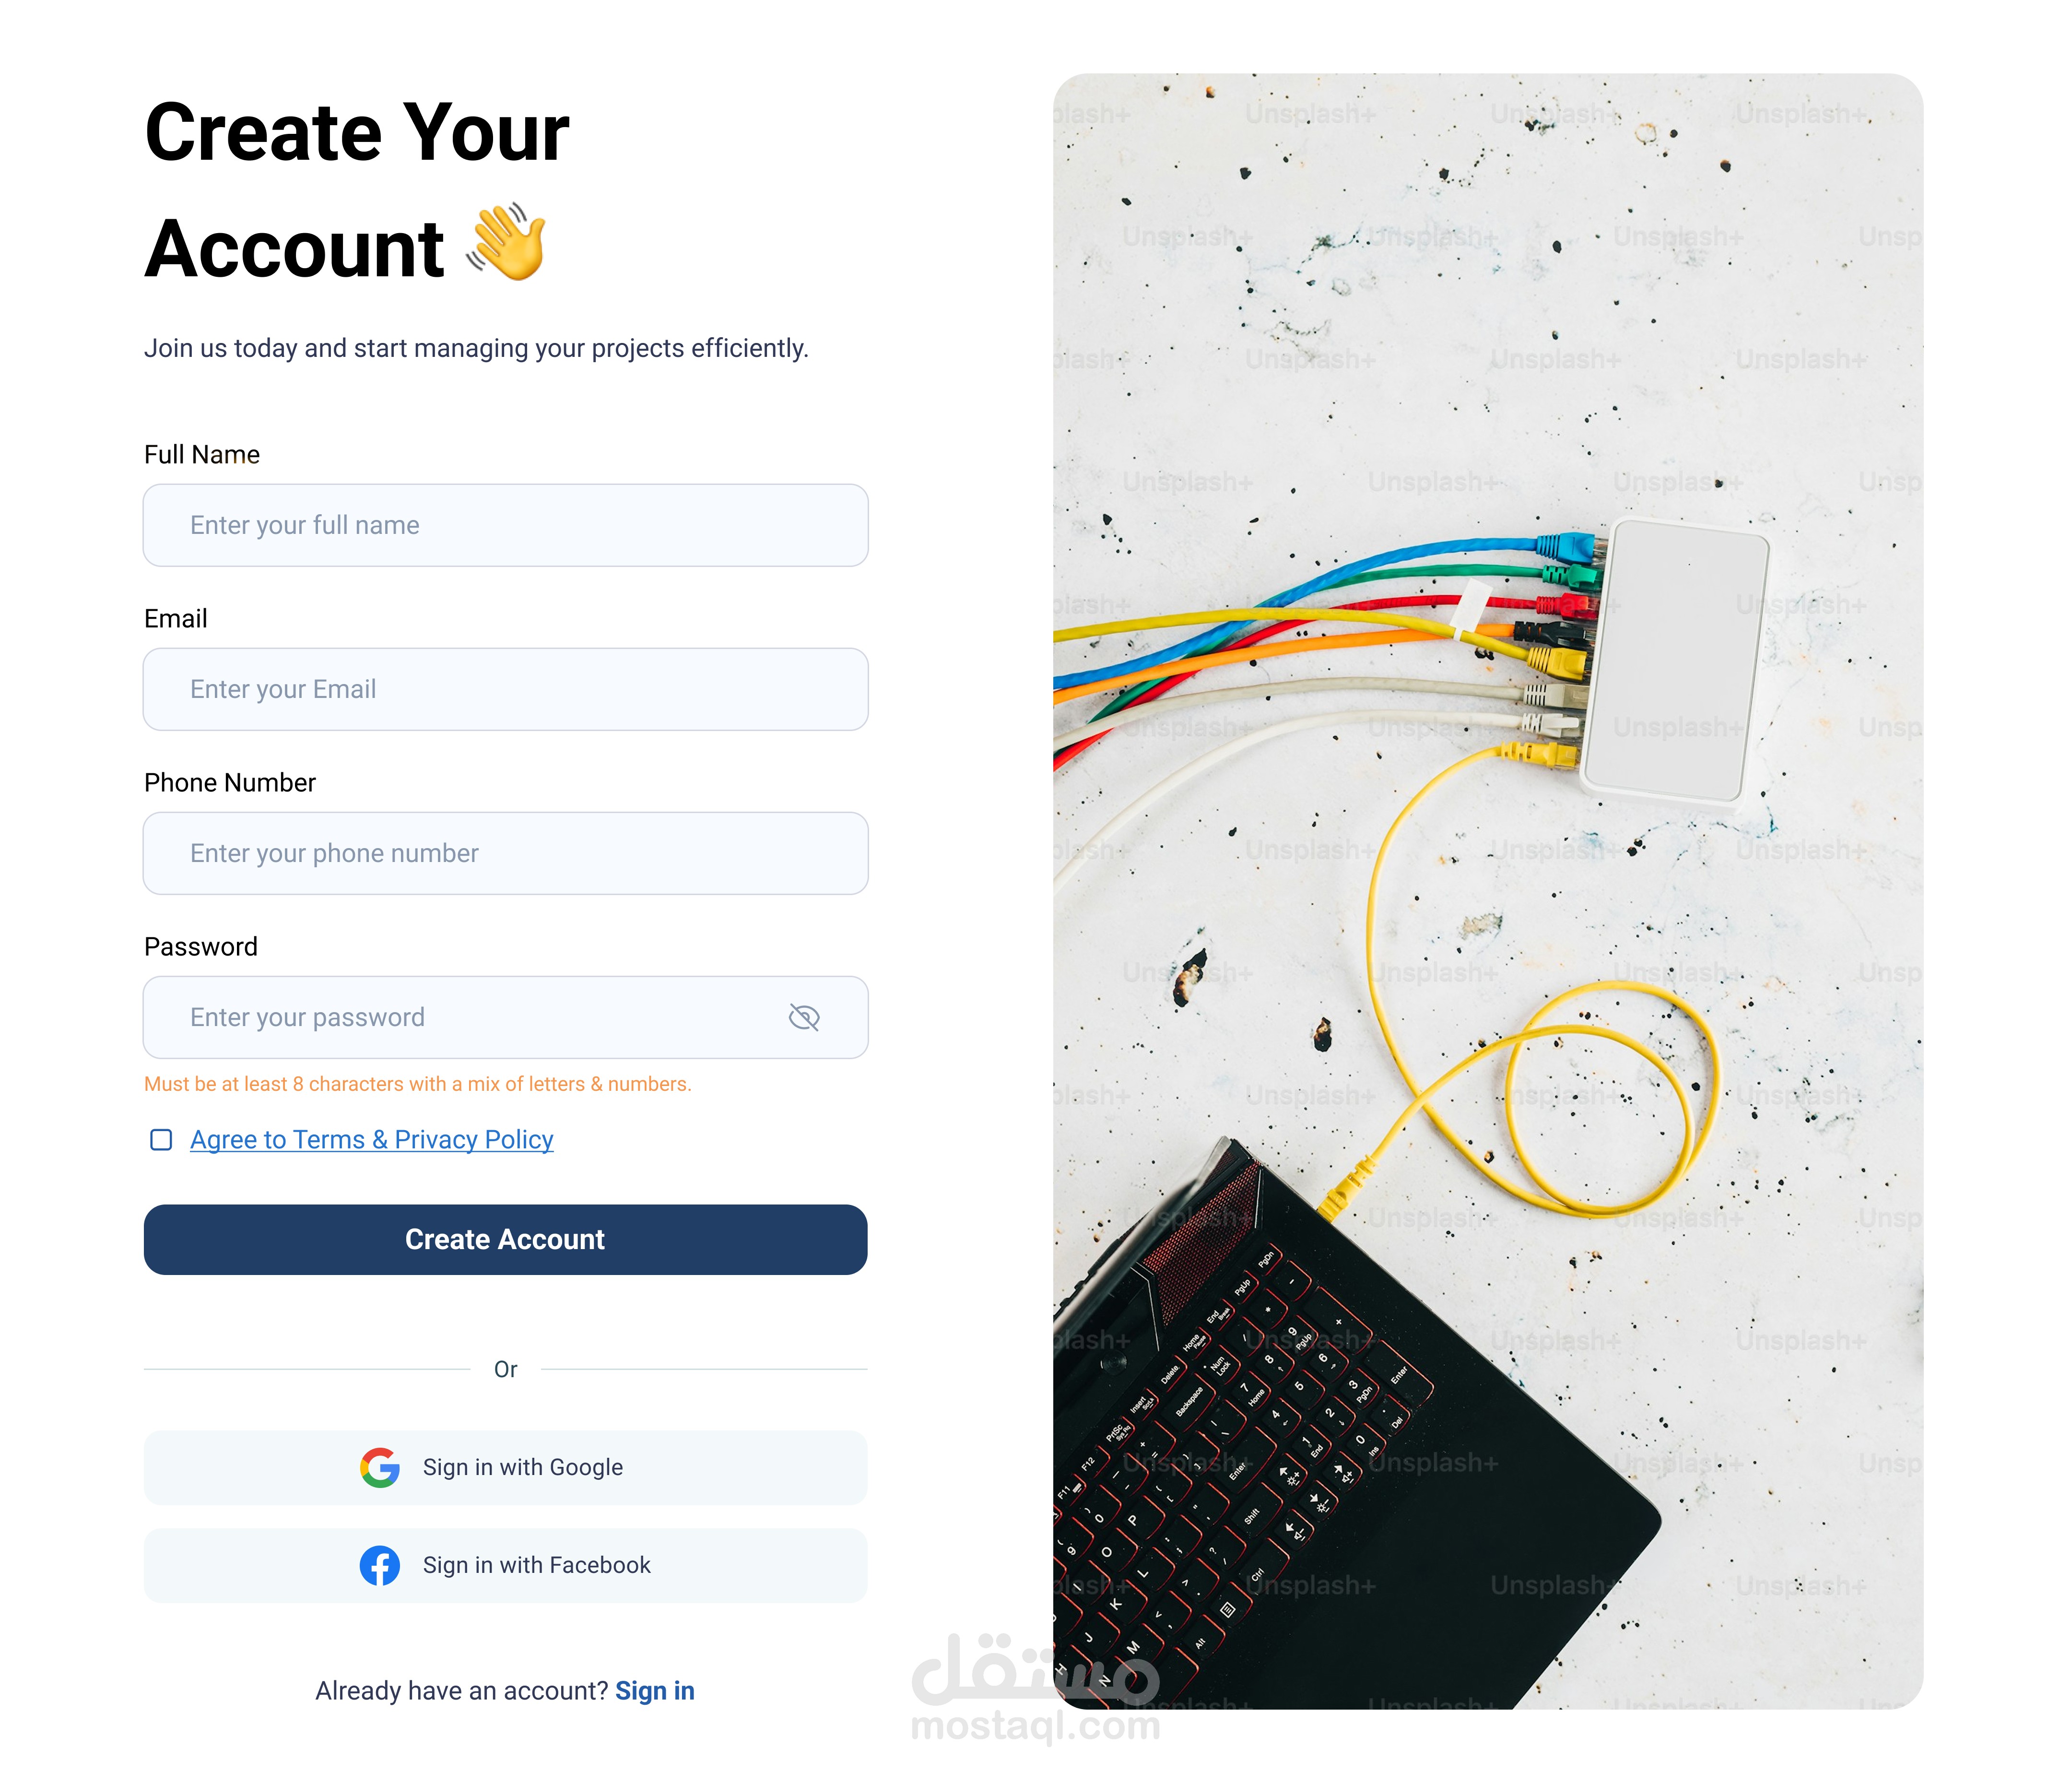Click the cables and laptop photo
2072x1783 pixels.
point(1488,891)
